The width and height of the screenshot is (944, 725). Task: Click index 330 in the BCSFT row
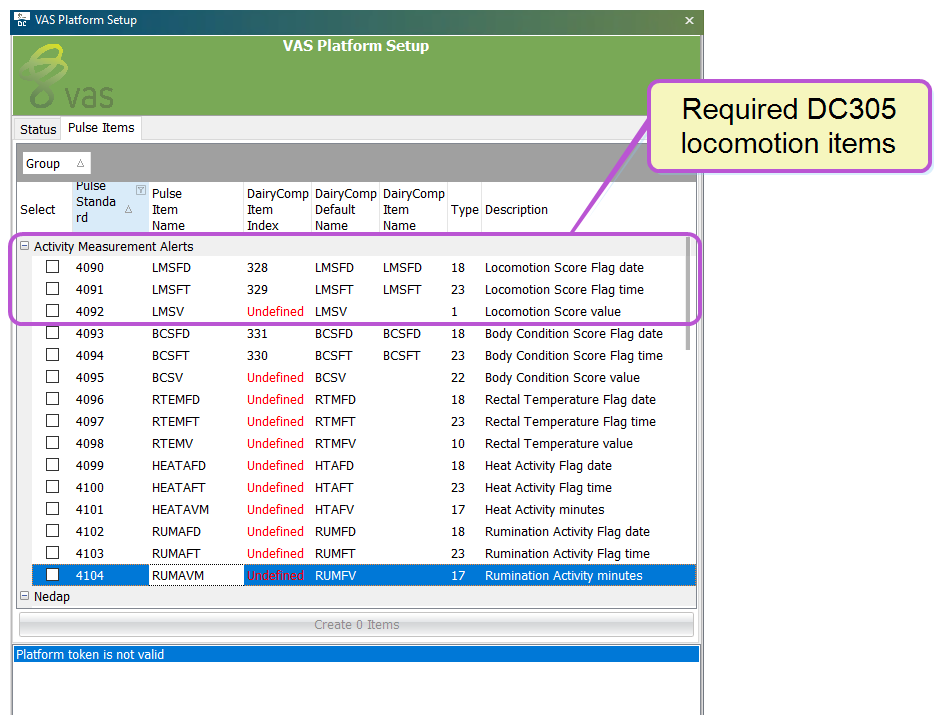(x=257, y=355)
